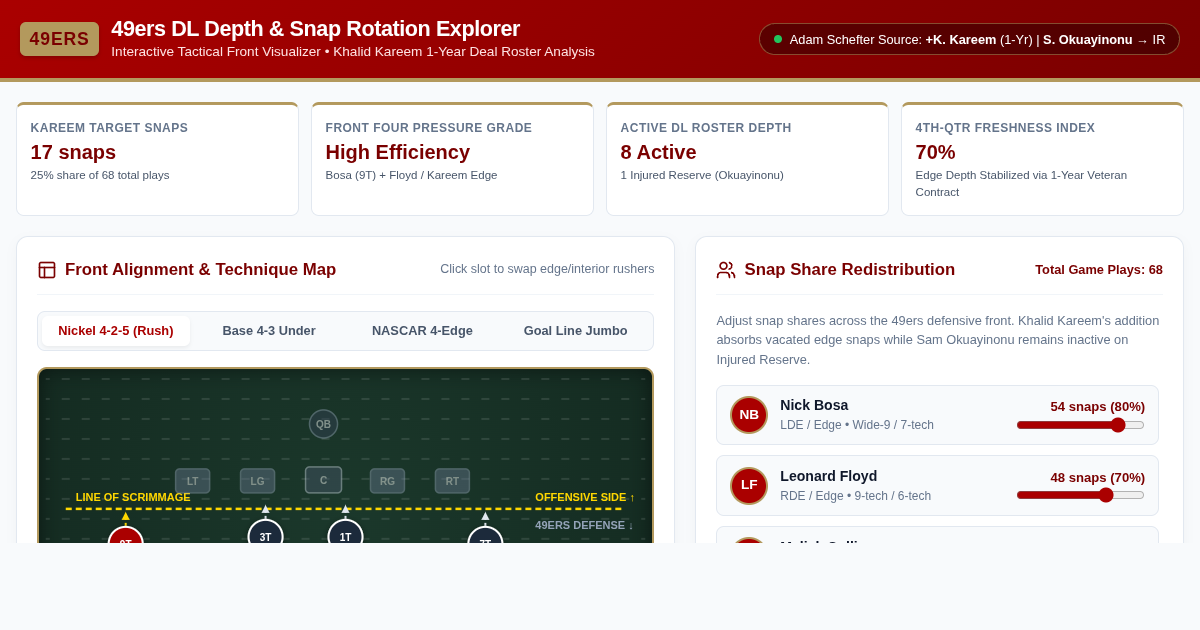The image size is (1200, 630).
Task: Open the Goal Line Jumbo tab
Action: [x=576, y=331]
